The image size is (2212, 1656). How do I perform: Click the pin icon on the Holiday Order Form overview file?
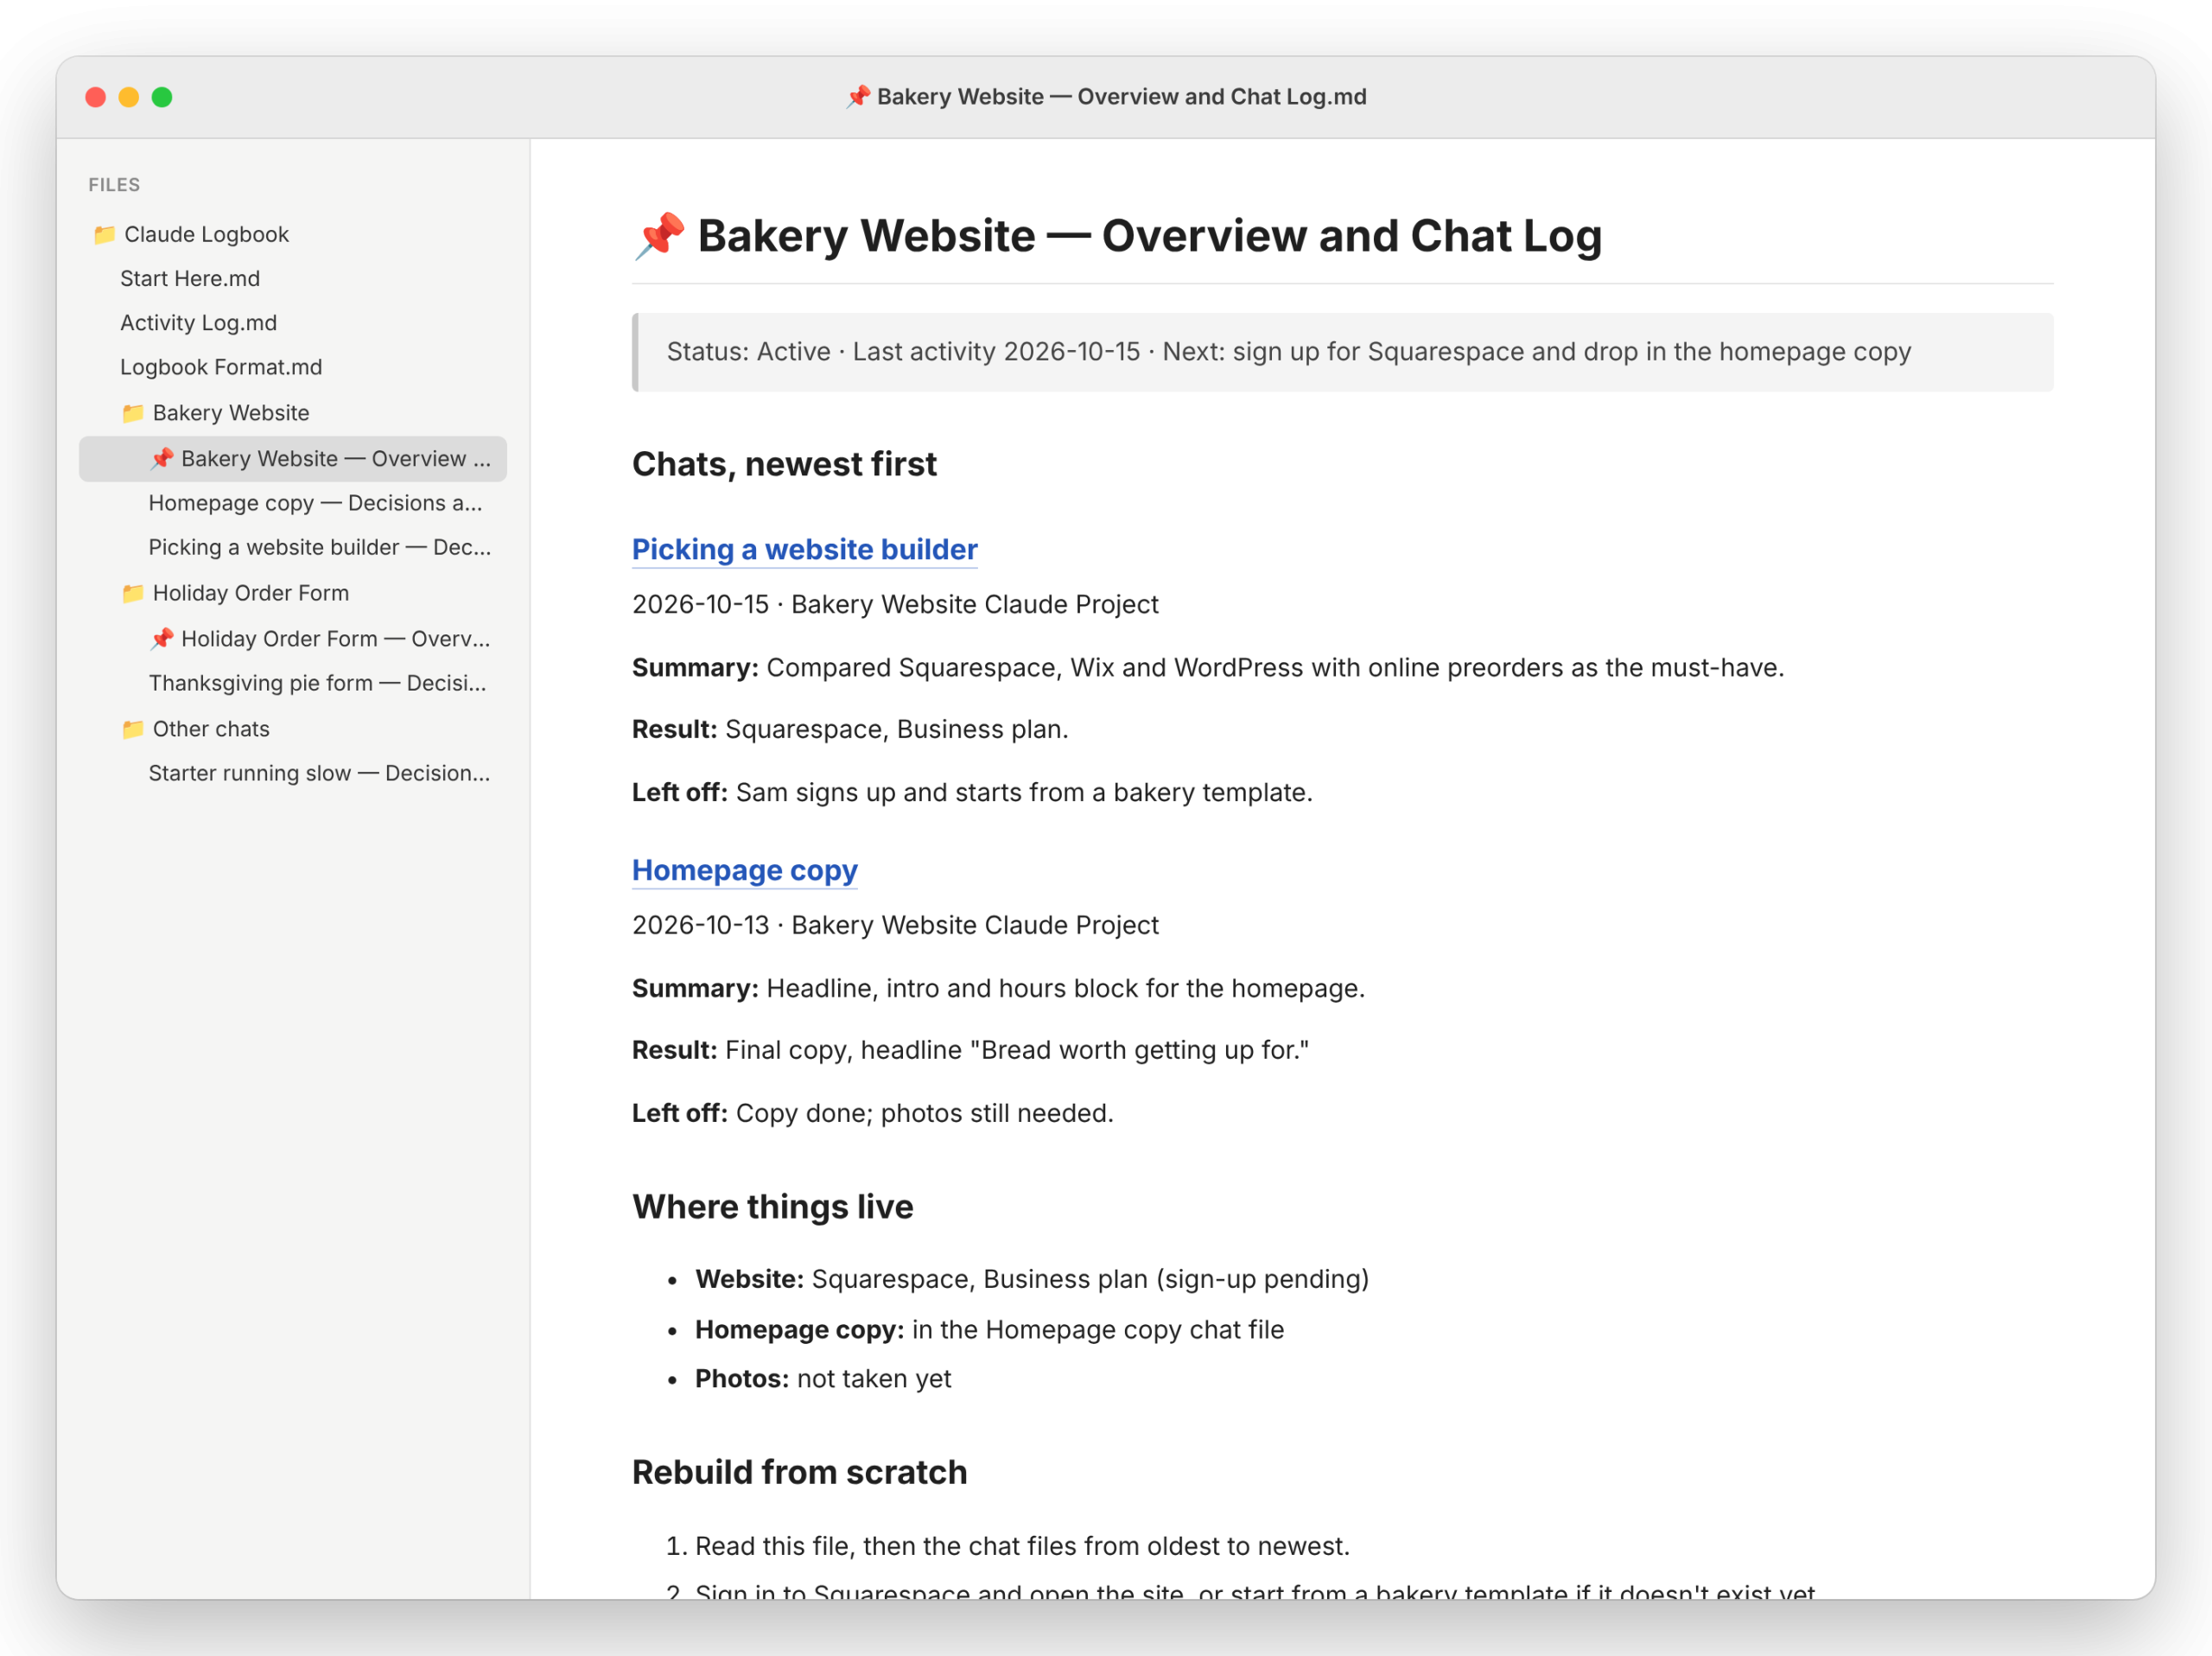[161, 639]
